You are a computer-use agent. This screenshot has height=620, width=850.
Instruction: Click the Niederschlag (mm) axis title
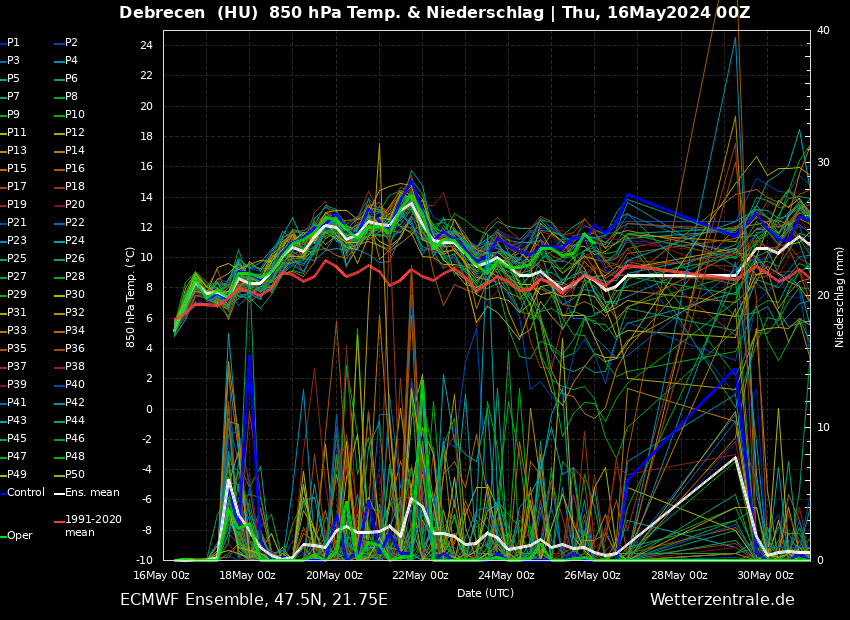840,297
